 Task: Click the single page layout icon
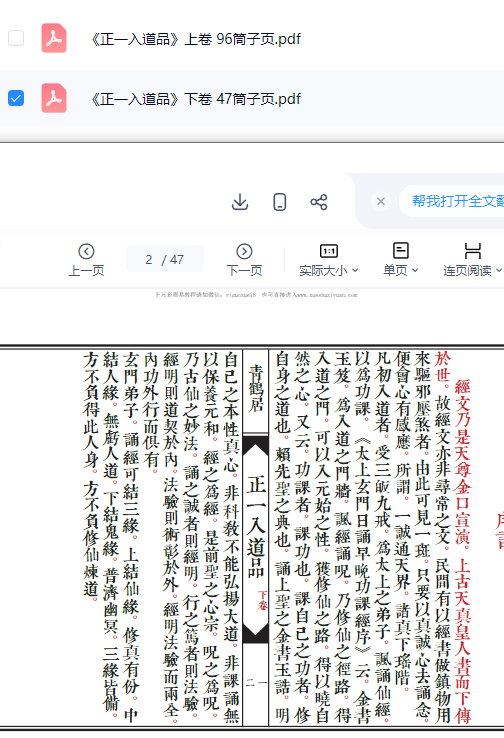(400, 250)
